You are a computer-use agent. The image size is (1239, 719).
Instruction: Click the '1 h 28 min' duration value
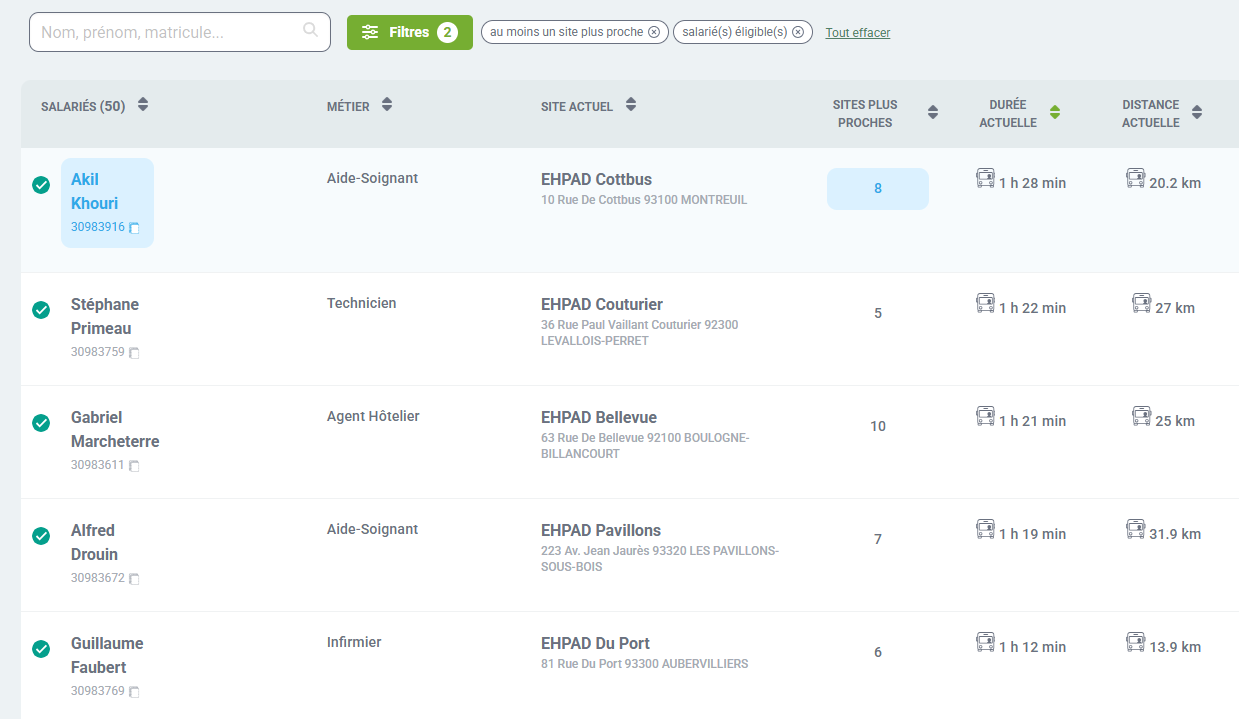(1032, 183)
